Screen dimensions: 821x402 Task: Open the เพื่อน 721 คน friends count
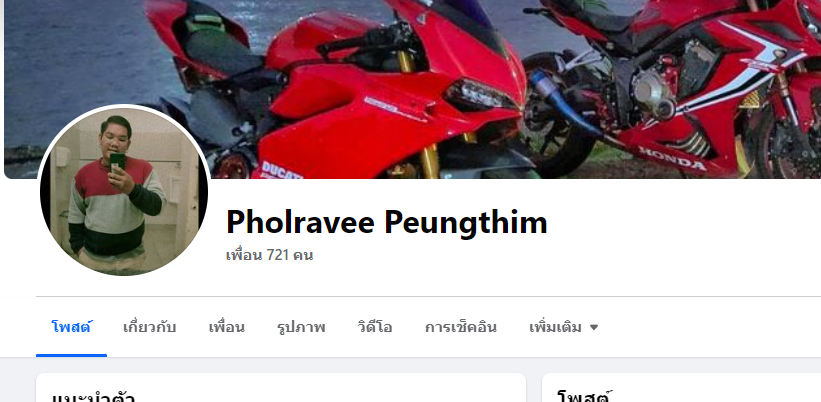point(269,255)
